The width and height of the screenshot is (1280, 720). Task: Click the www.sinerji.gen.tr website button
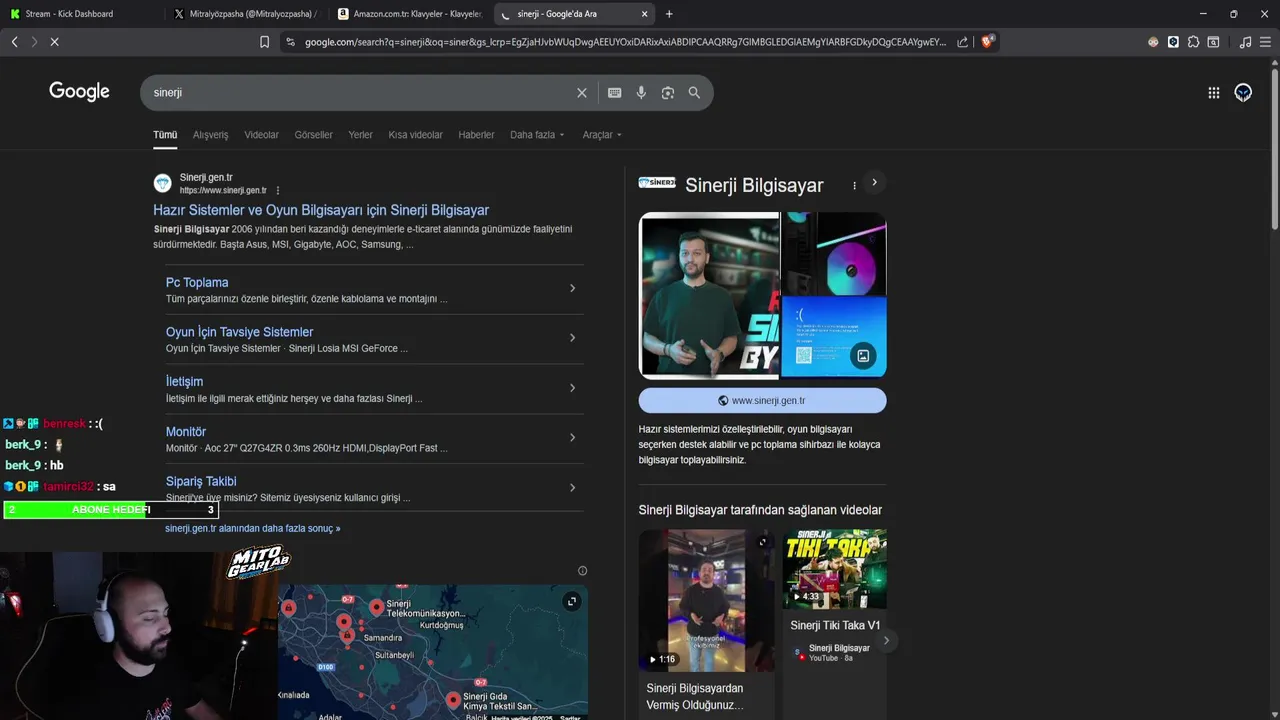point(762,400)
